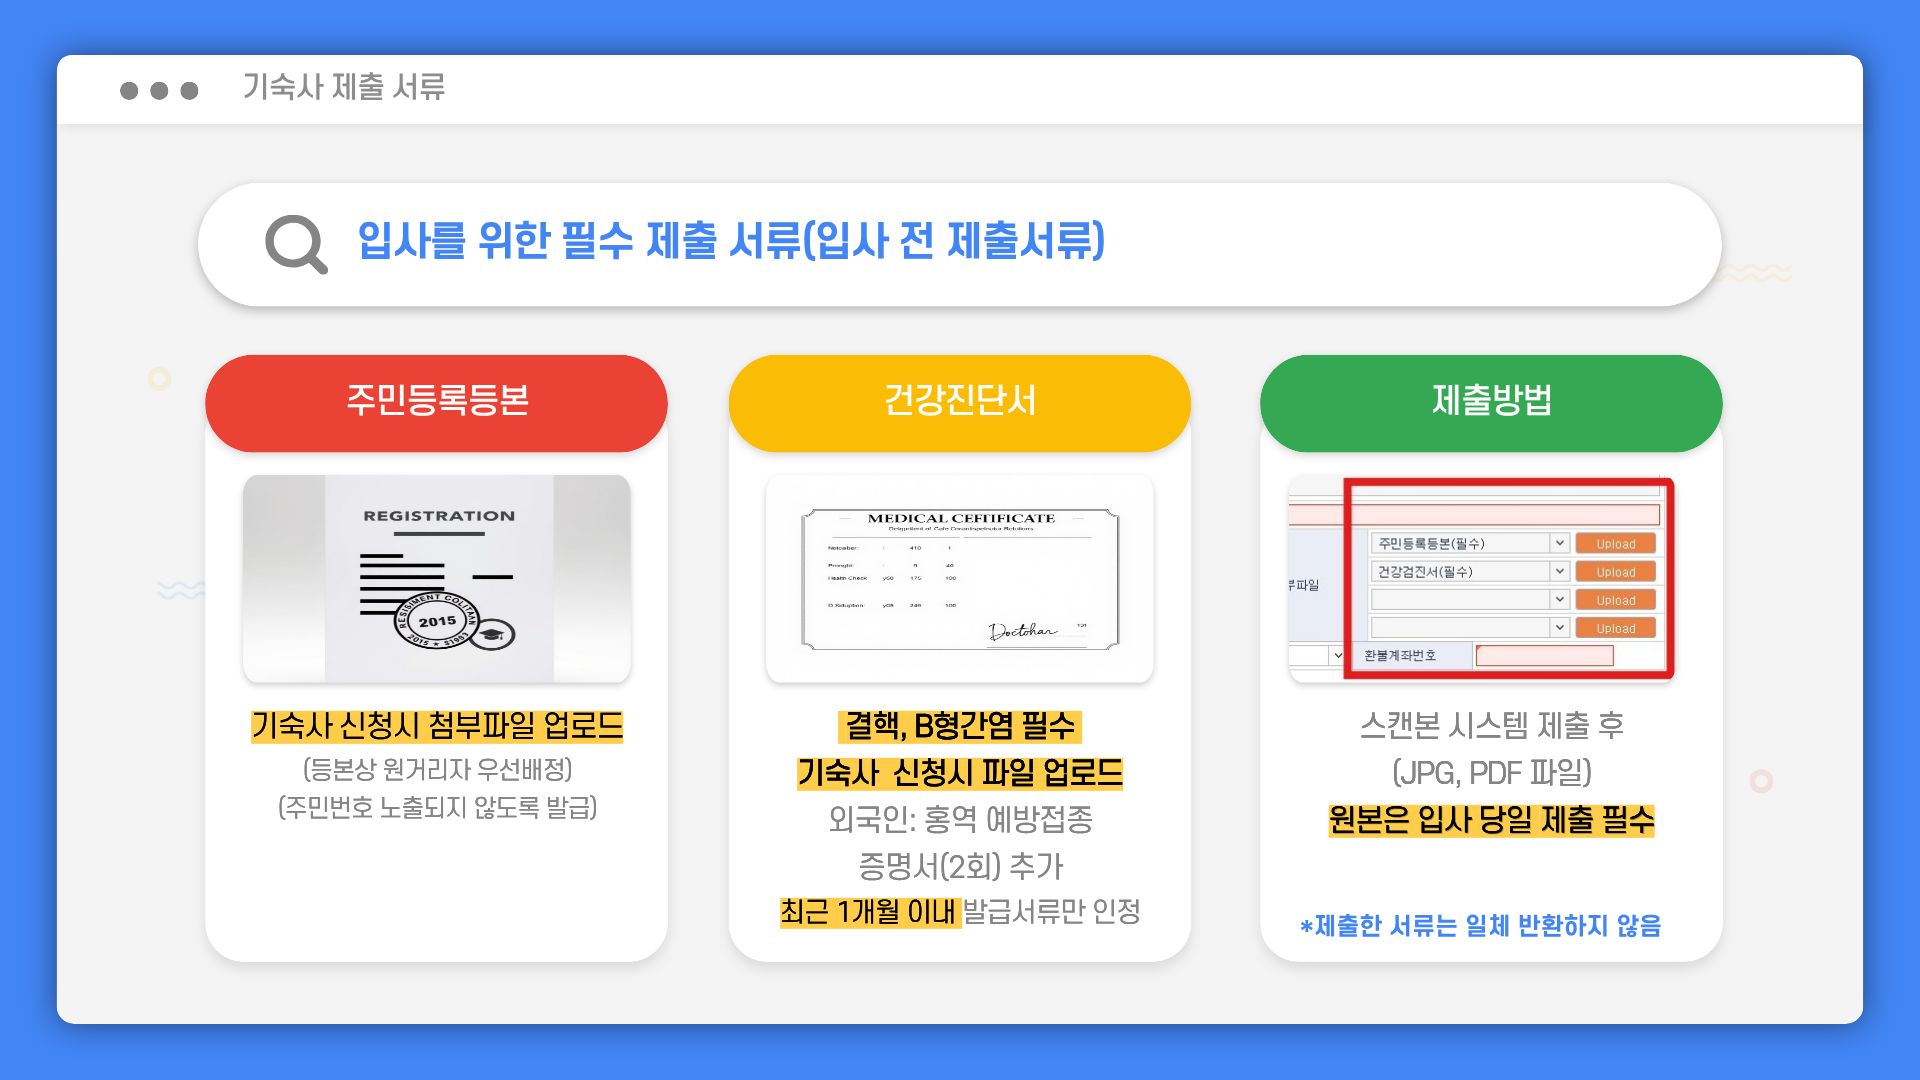Click the doctor signature on the certificate

point(1022,631)
